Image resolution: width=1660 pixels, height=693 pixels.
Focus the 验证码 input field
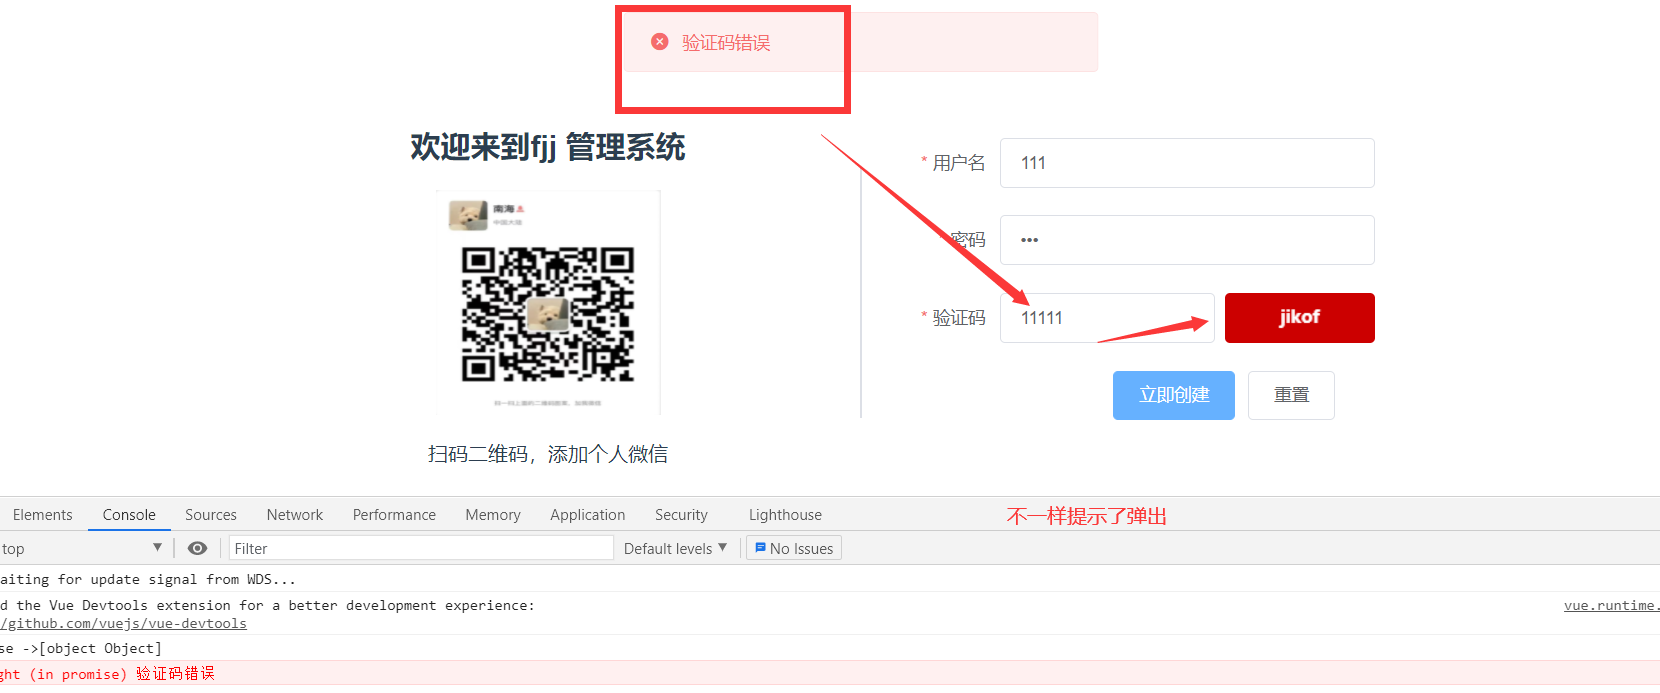pos(1107,318)
